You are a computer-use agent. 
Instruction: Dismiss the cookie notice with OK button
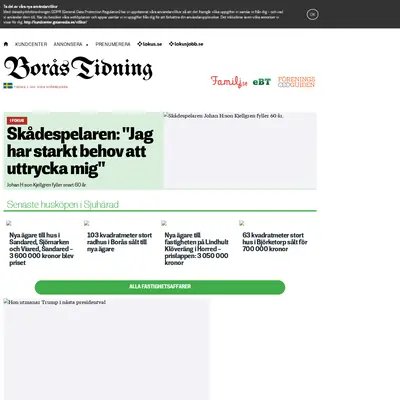[312, 14]
